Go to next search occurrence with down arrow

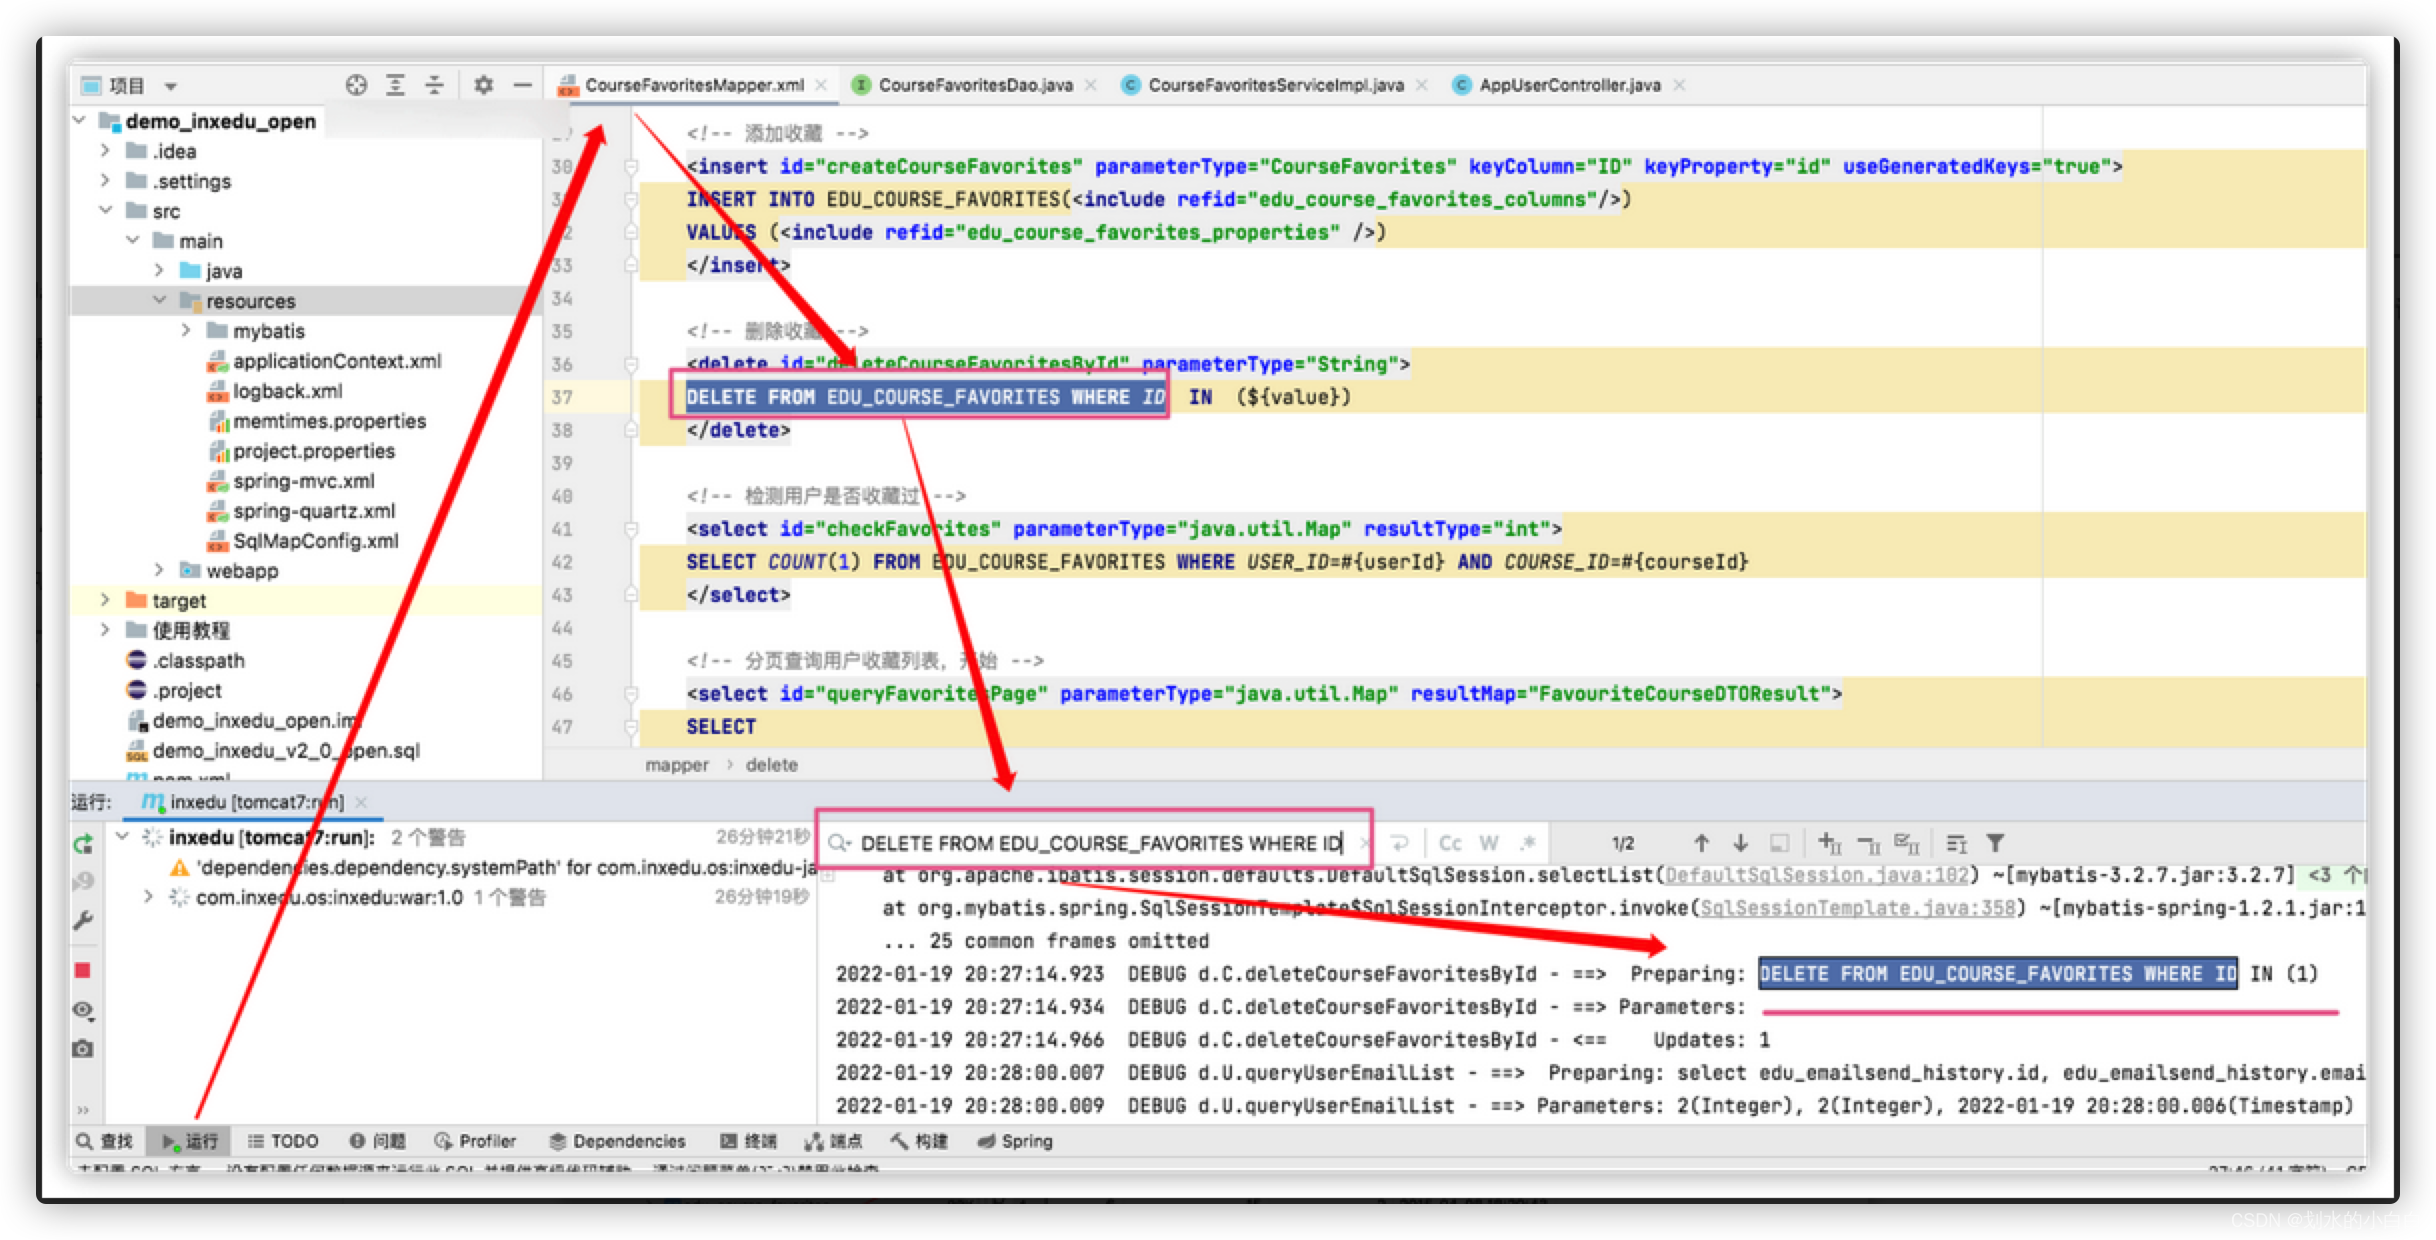1740,843
